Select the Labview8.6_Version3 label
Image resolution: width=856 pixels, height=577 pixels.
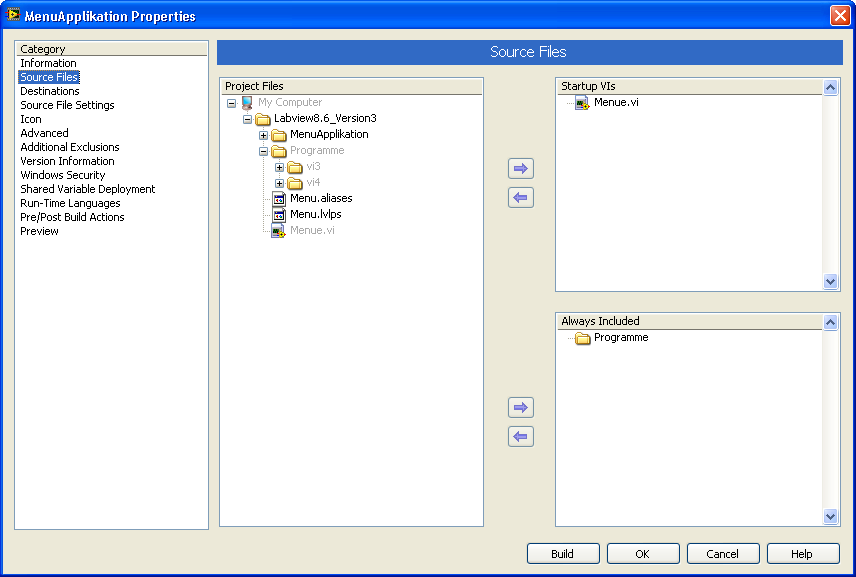[325, 118]
